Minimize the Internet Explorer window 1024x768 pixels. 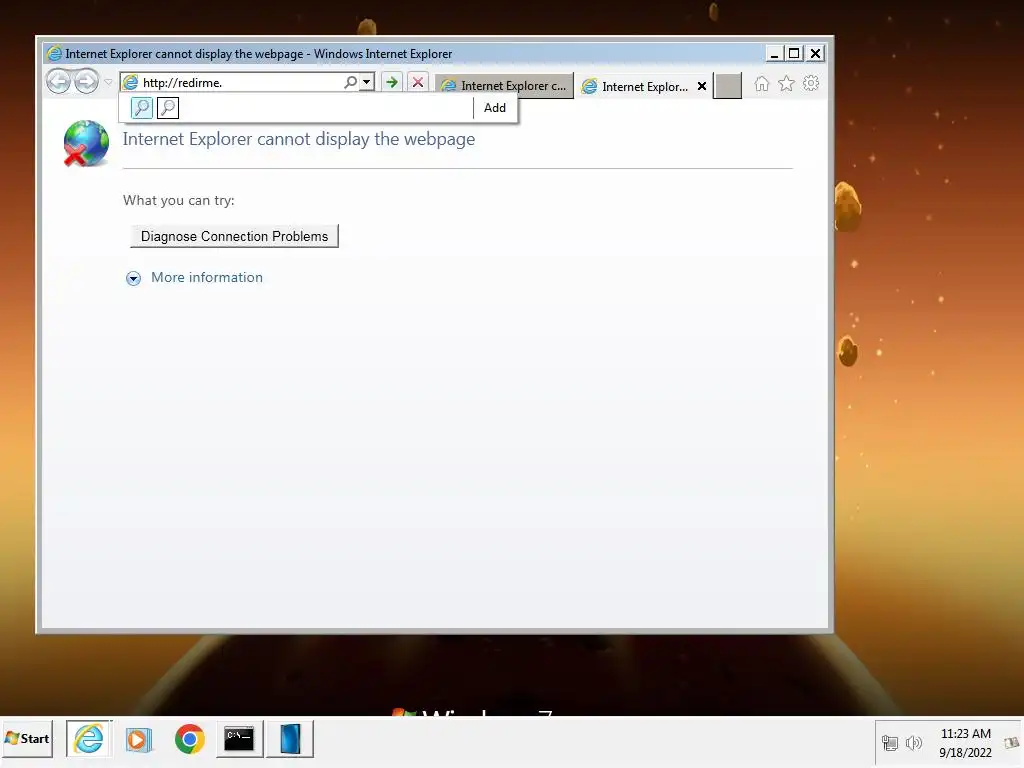[774, 54]
